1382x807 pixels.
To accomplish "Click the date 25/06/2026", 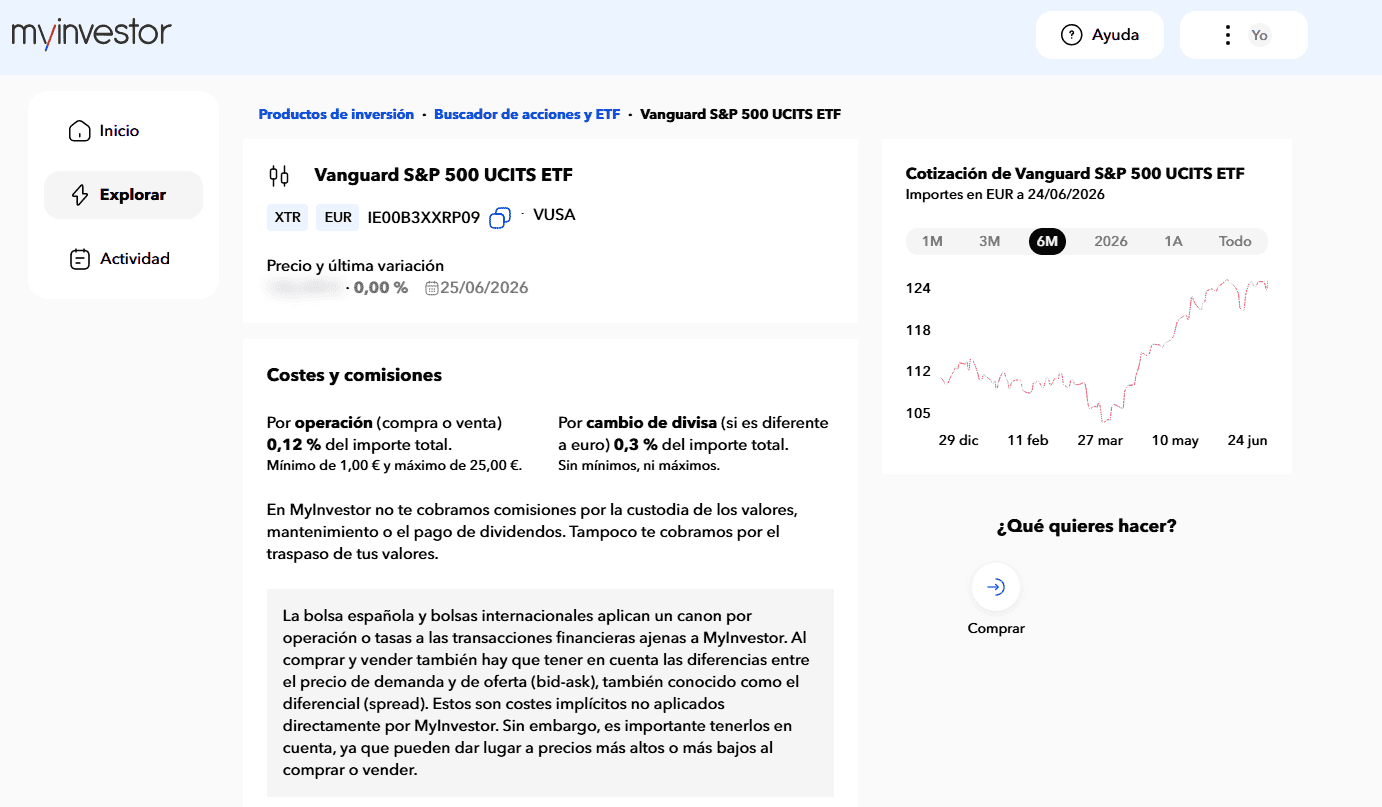I will [x=484, y=288].
